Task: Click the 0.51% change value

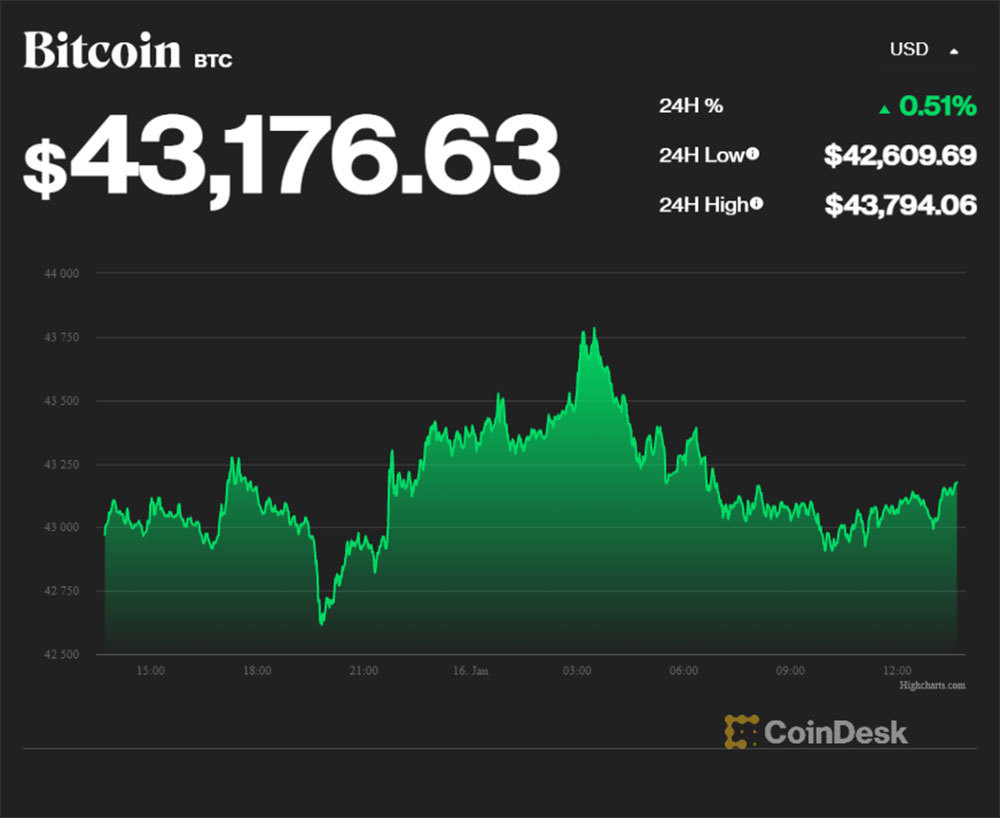Action: pos(937,105)
